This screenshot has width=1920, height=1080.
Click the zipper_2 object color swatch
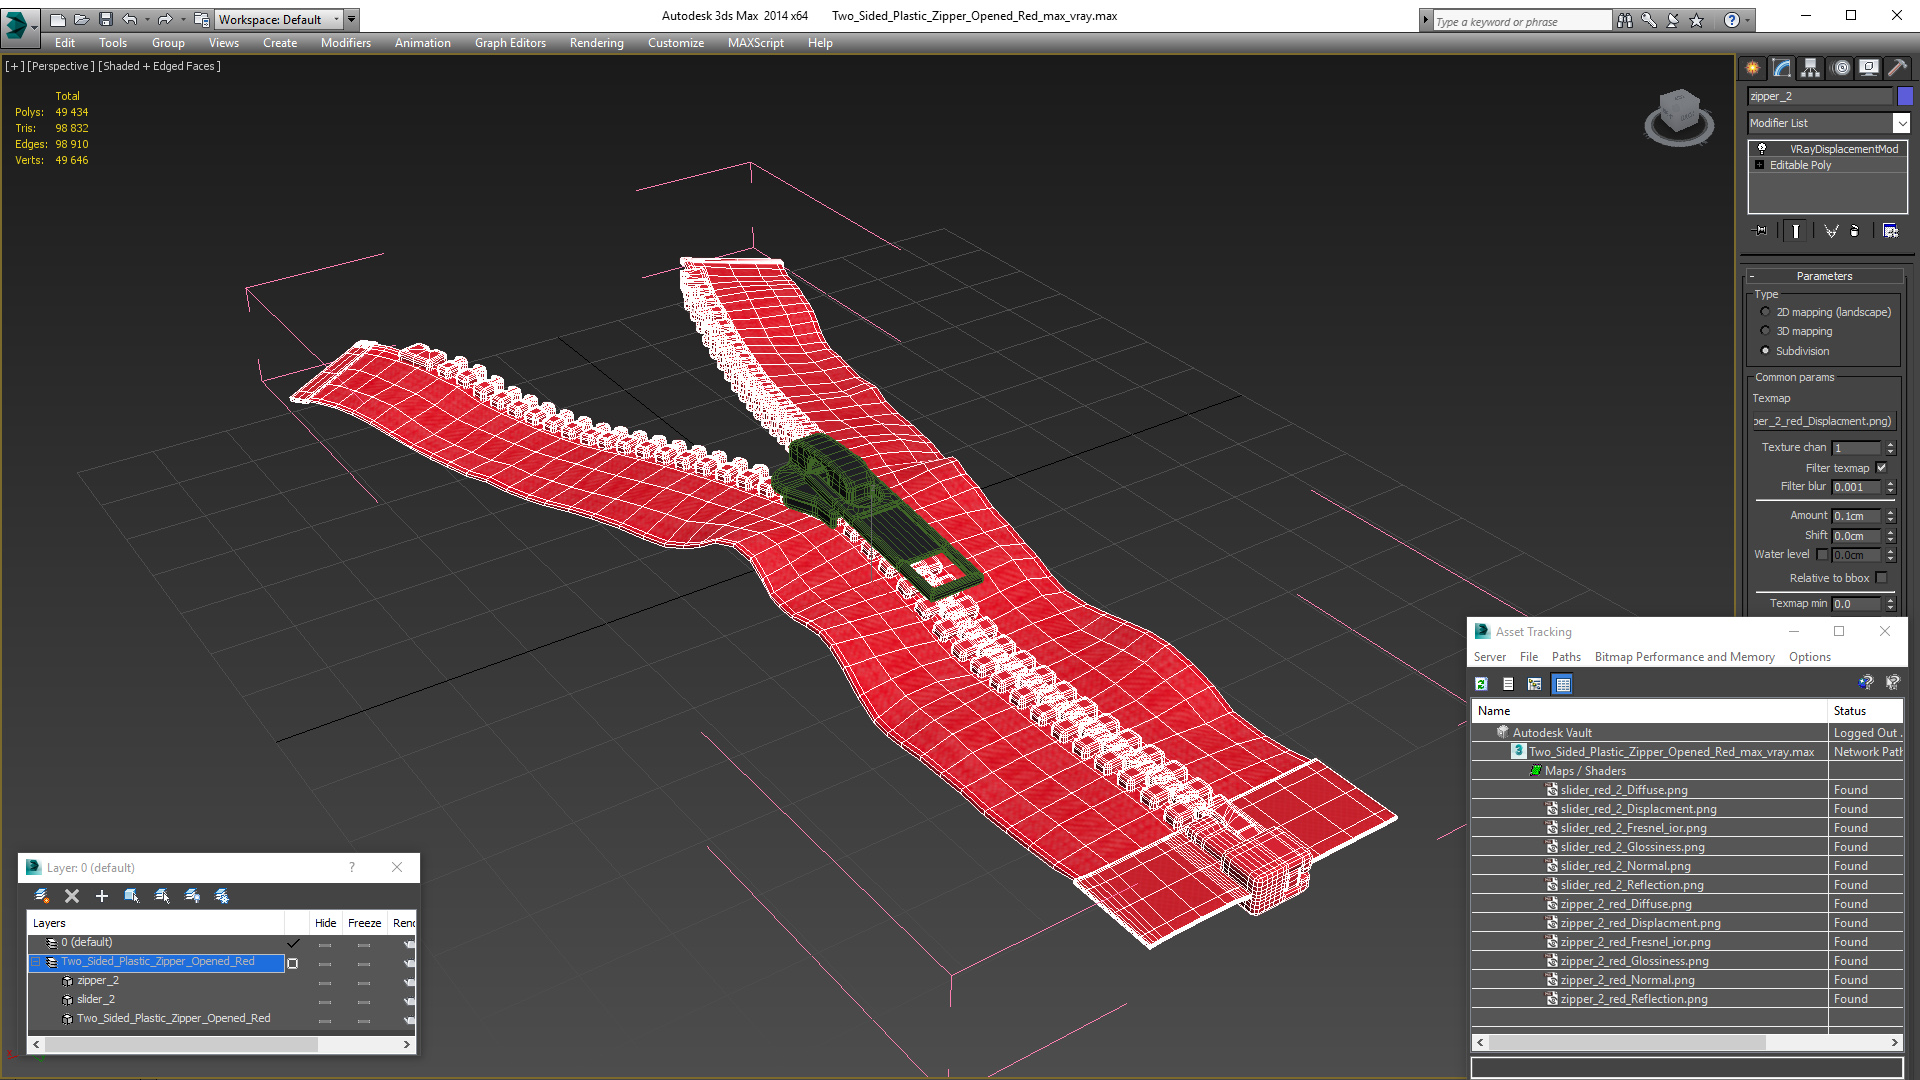(1905, 96)
